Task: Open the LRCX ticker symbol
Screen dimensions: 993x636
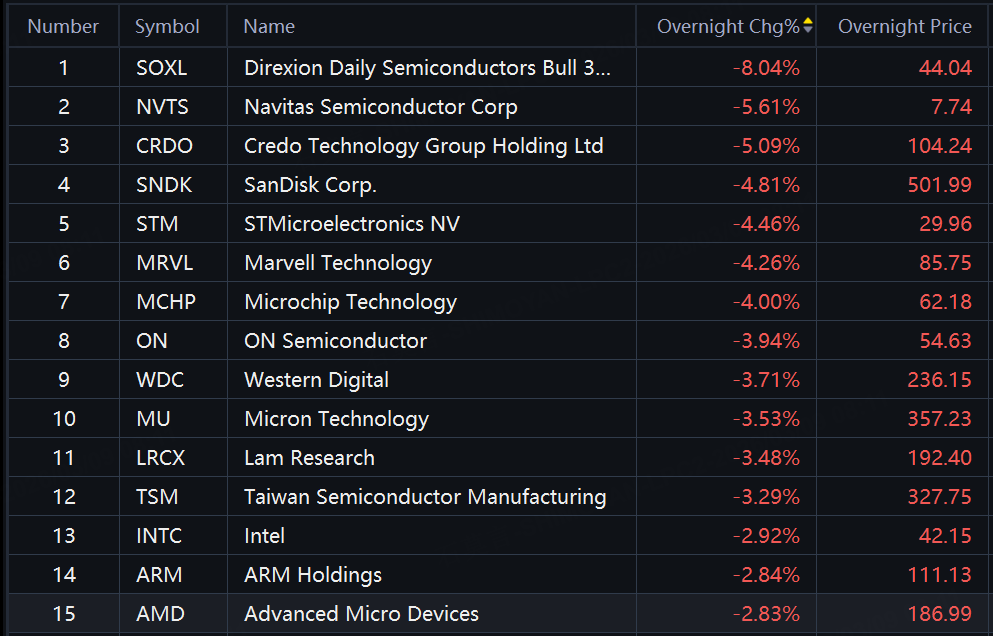Action: tap(161, 458)
